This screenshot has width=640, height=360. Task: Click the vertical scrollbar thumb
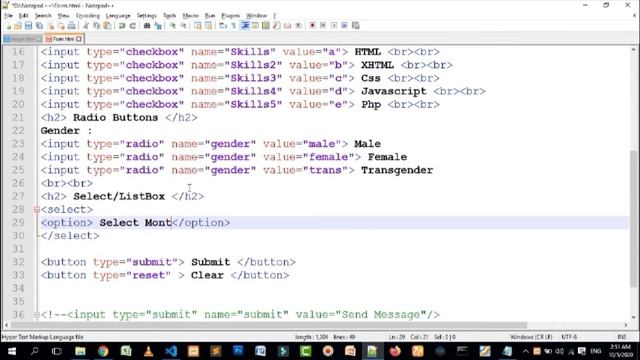pyautogui.click(x=634, y=218)
